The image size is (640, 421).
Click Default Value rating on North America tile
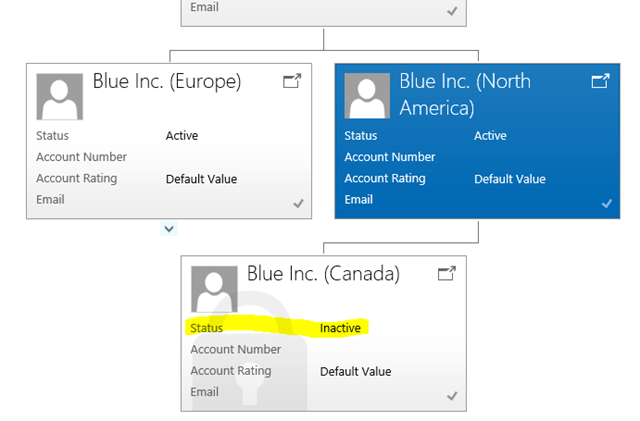(509, 179)
